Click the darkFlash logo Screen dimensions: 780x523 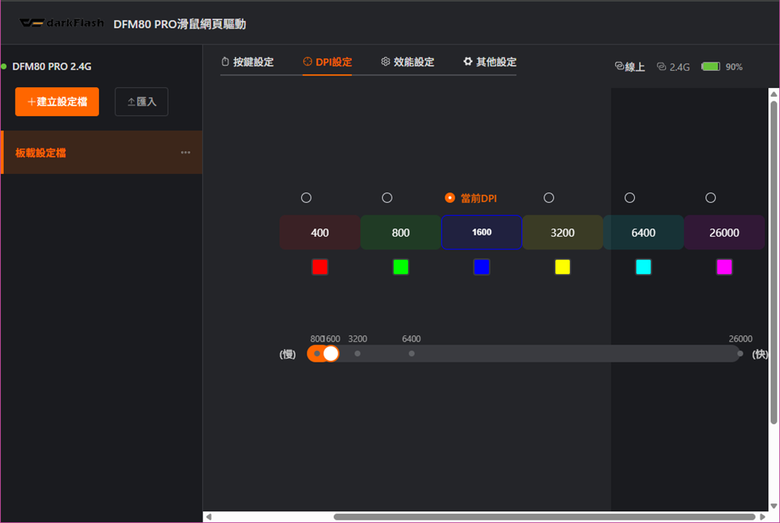pos(62,23)
